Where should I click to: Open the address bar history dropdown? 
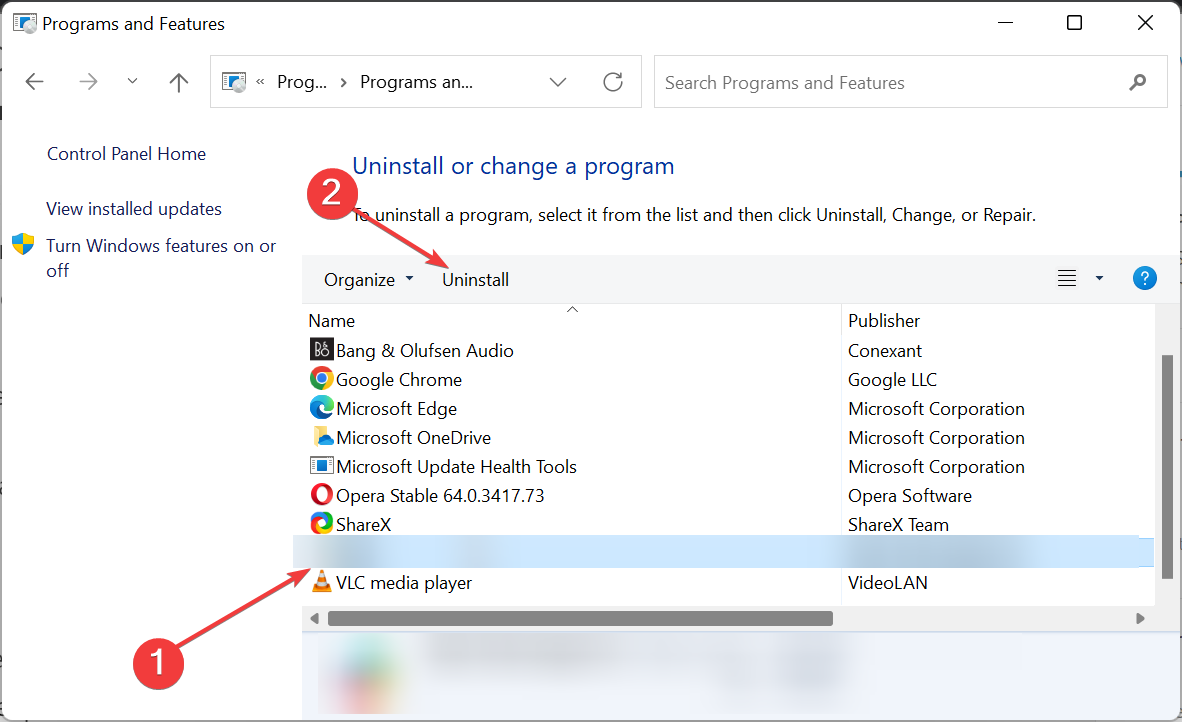[558, 82]
